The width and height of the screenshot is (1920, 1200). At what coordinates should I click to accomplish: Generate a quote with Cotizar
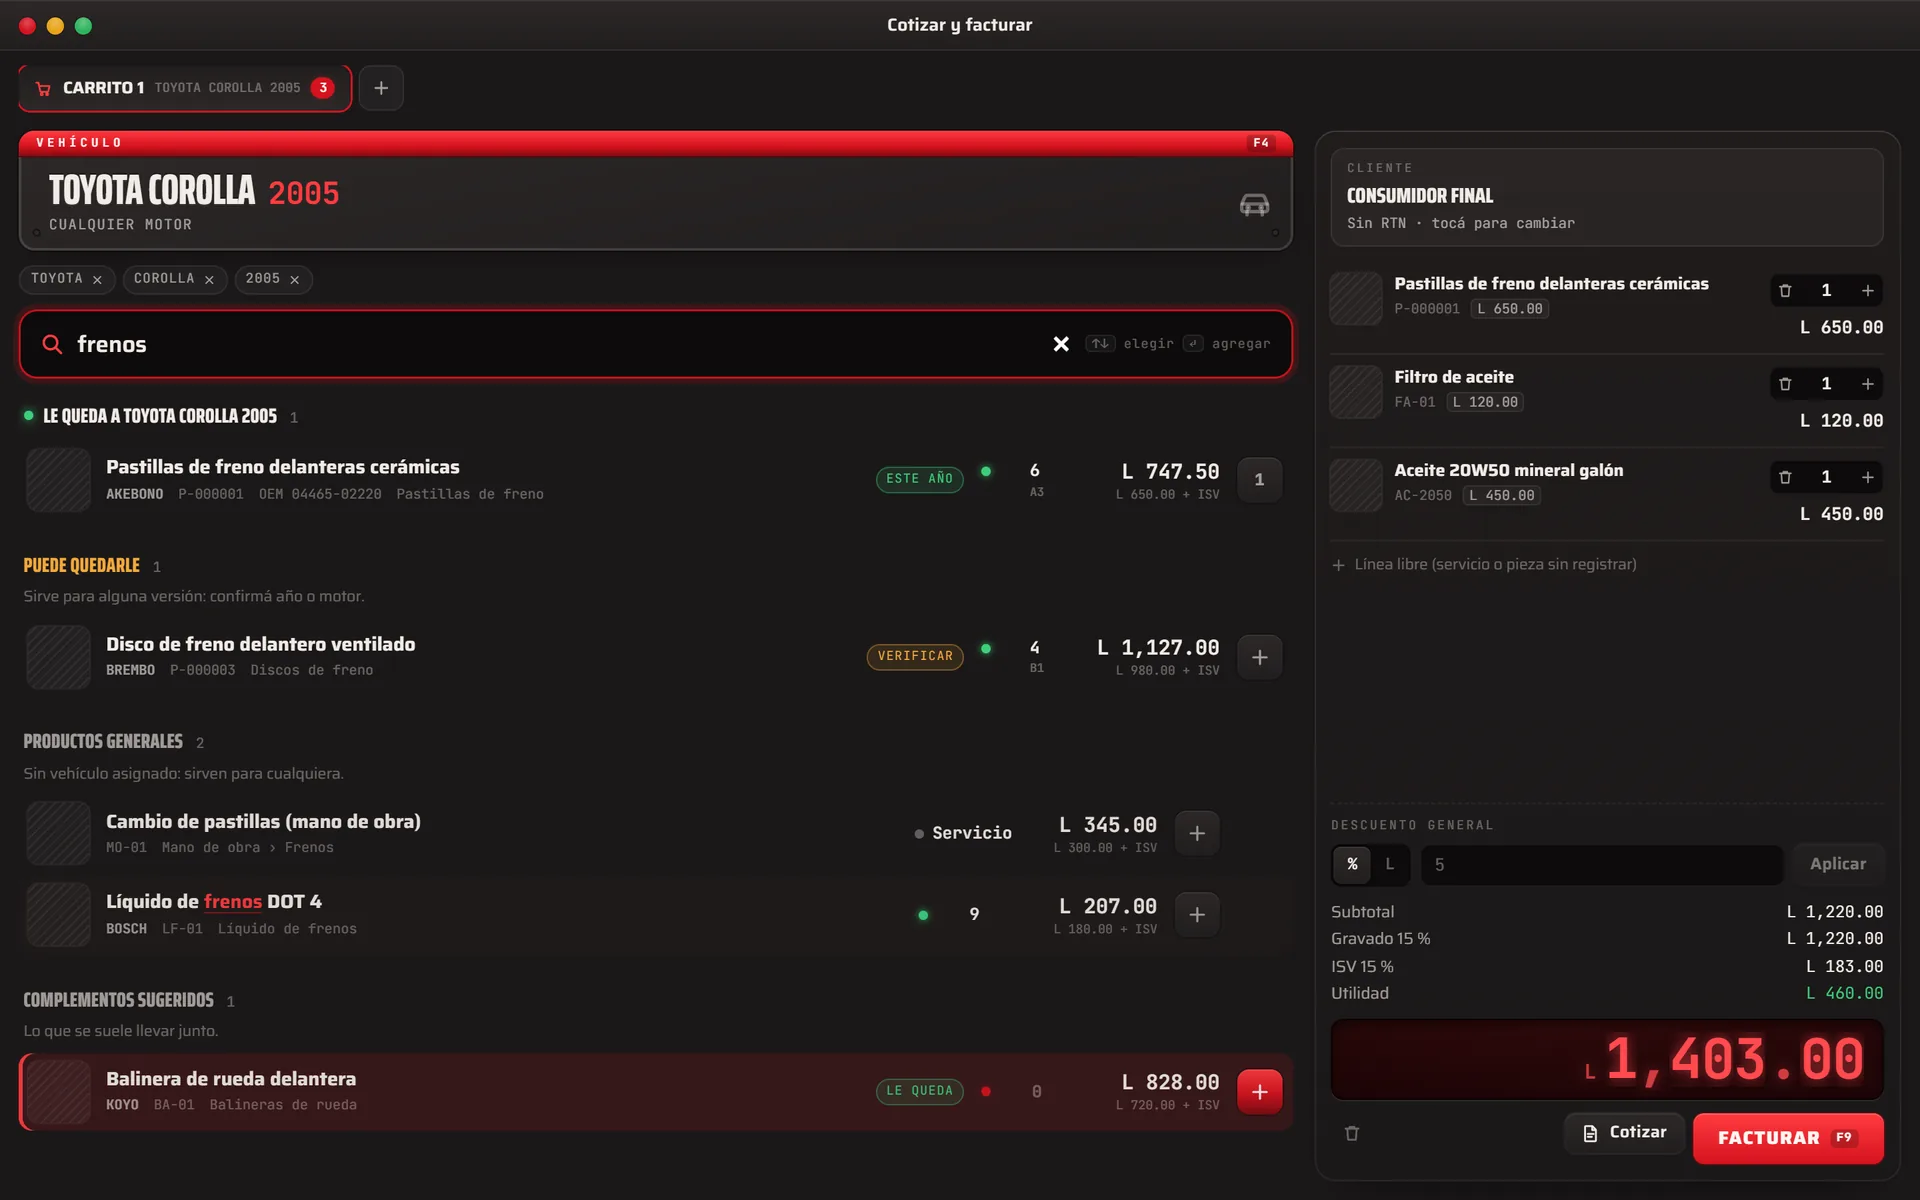click(x=1624, y=1133)
